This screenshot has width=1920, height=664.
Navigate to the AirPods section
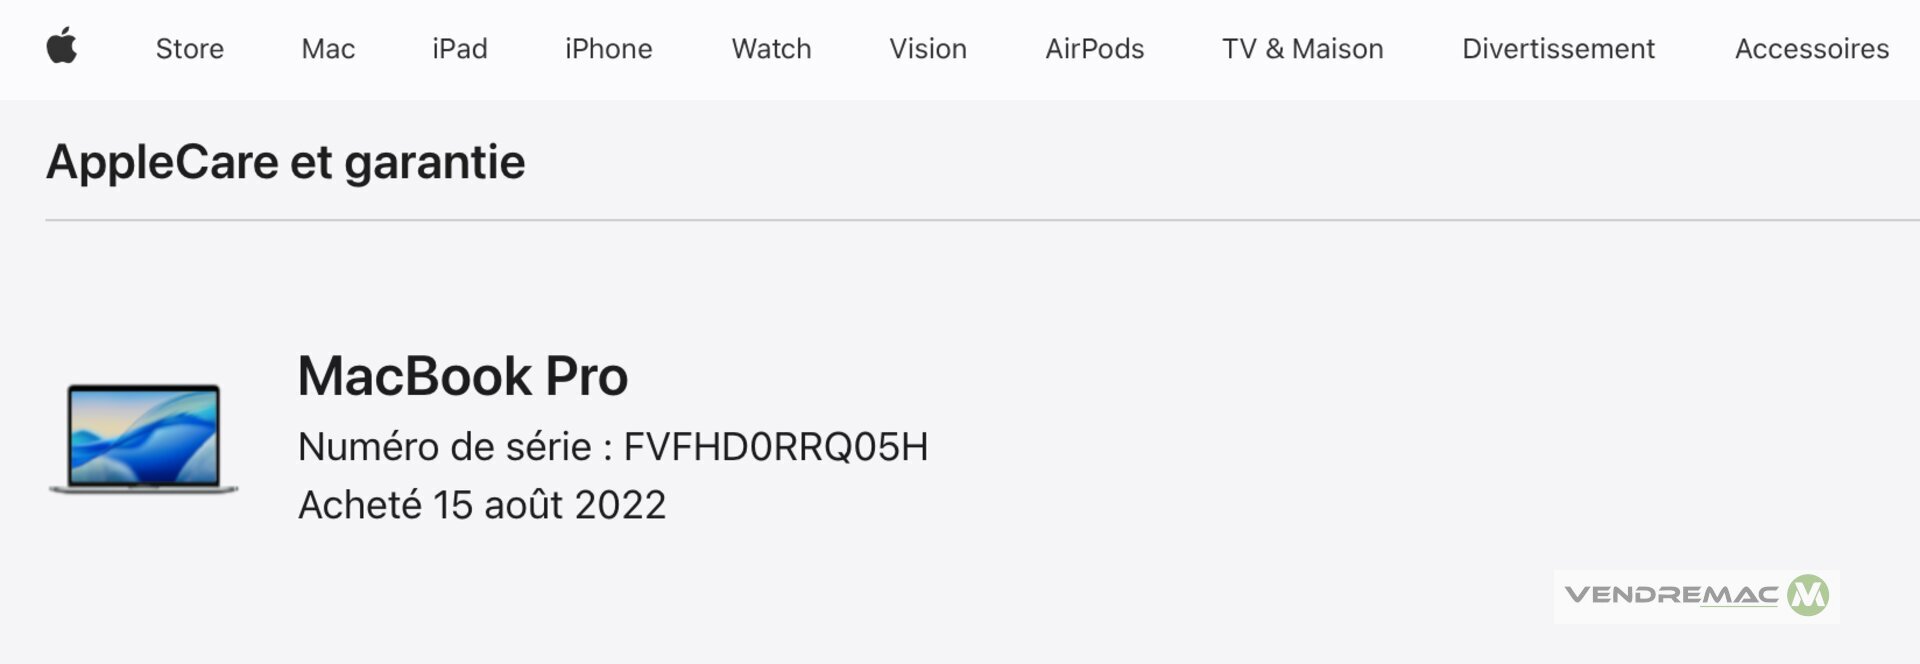pyautogui.click(x=1094, y=49)
